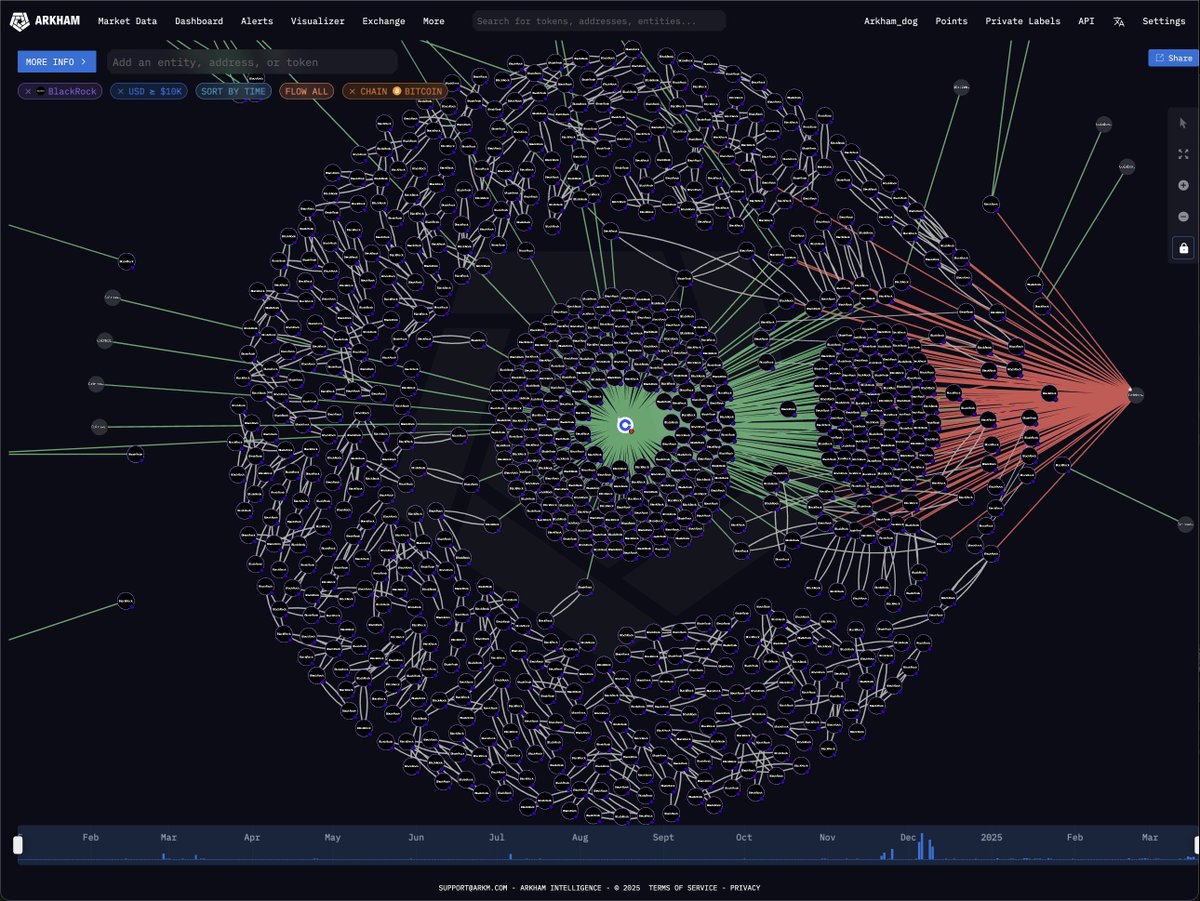Select the pointer cursor tool
This screenshot has height=901, width=1200.
(x=1183, y=123)
